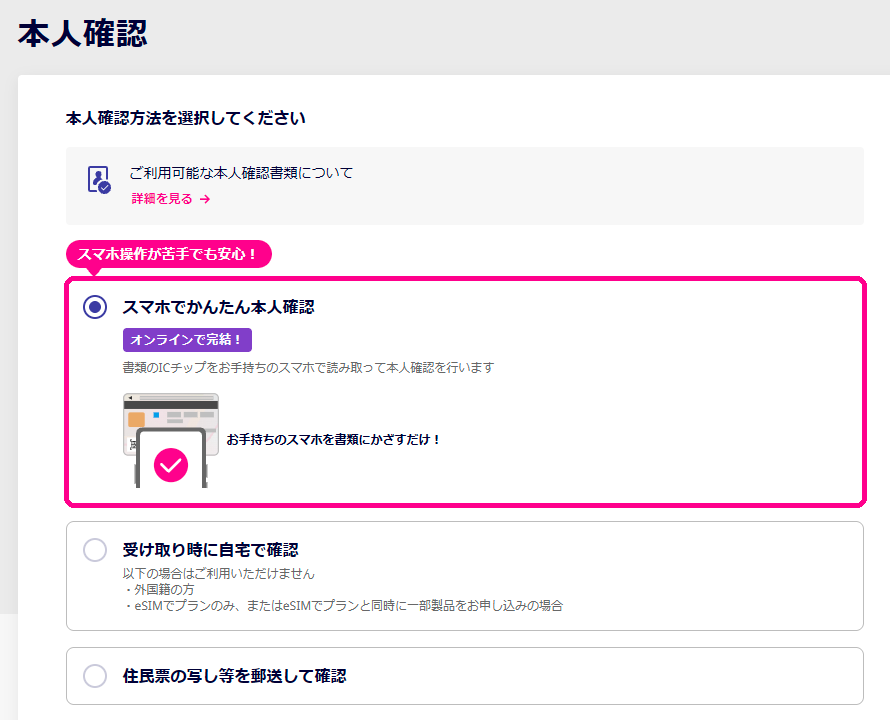890x720 pixels.
Task: Select スマホでかんたん本人確認 radio button
Action: pyautogui.click(x=95, y=307)
